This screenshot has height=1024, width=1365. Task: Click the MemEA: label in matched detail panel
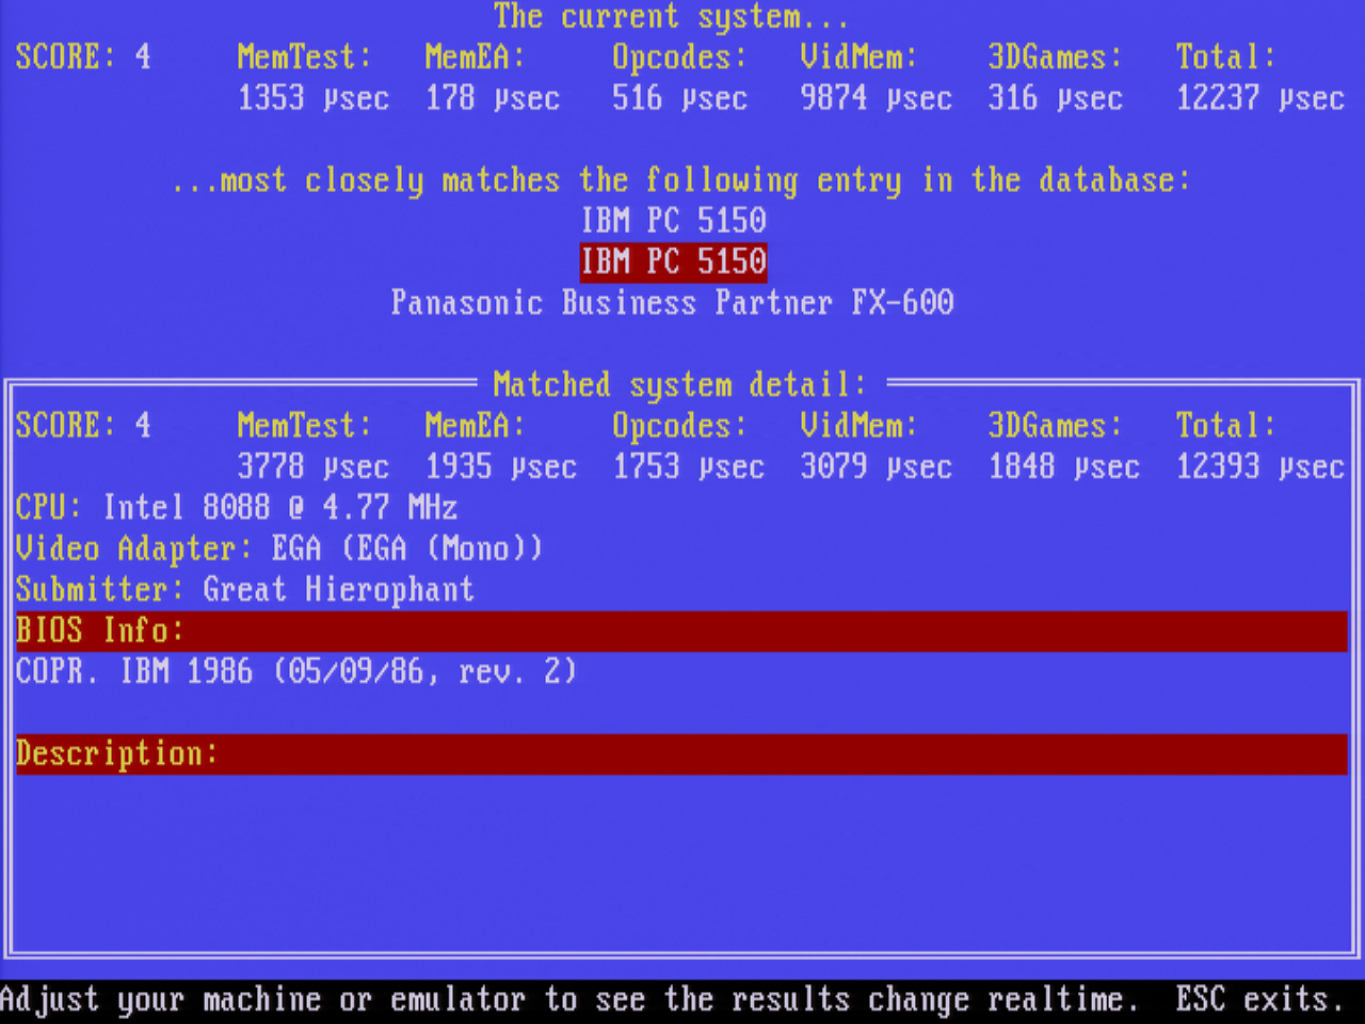[x=475, y=426]
